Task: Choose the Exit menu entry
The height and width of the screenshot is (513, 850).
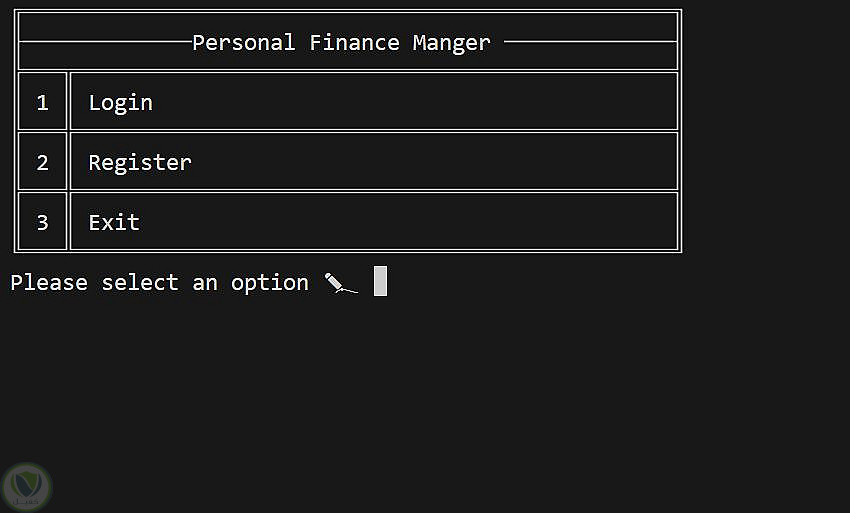Action: [114, 222]
